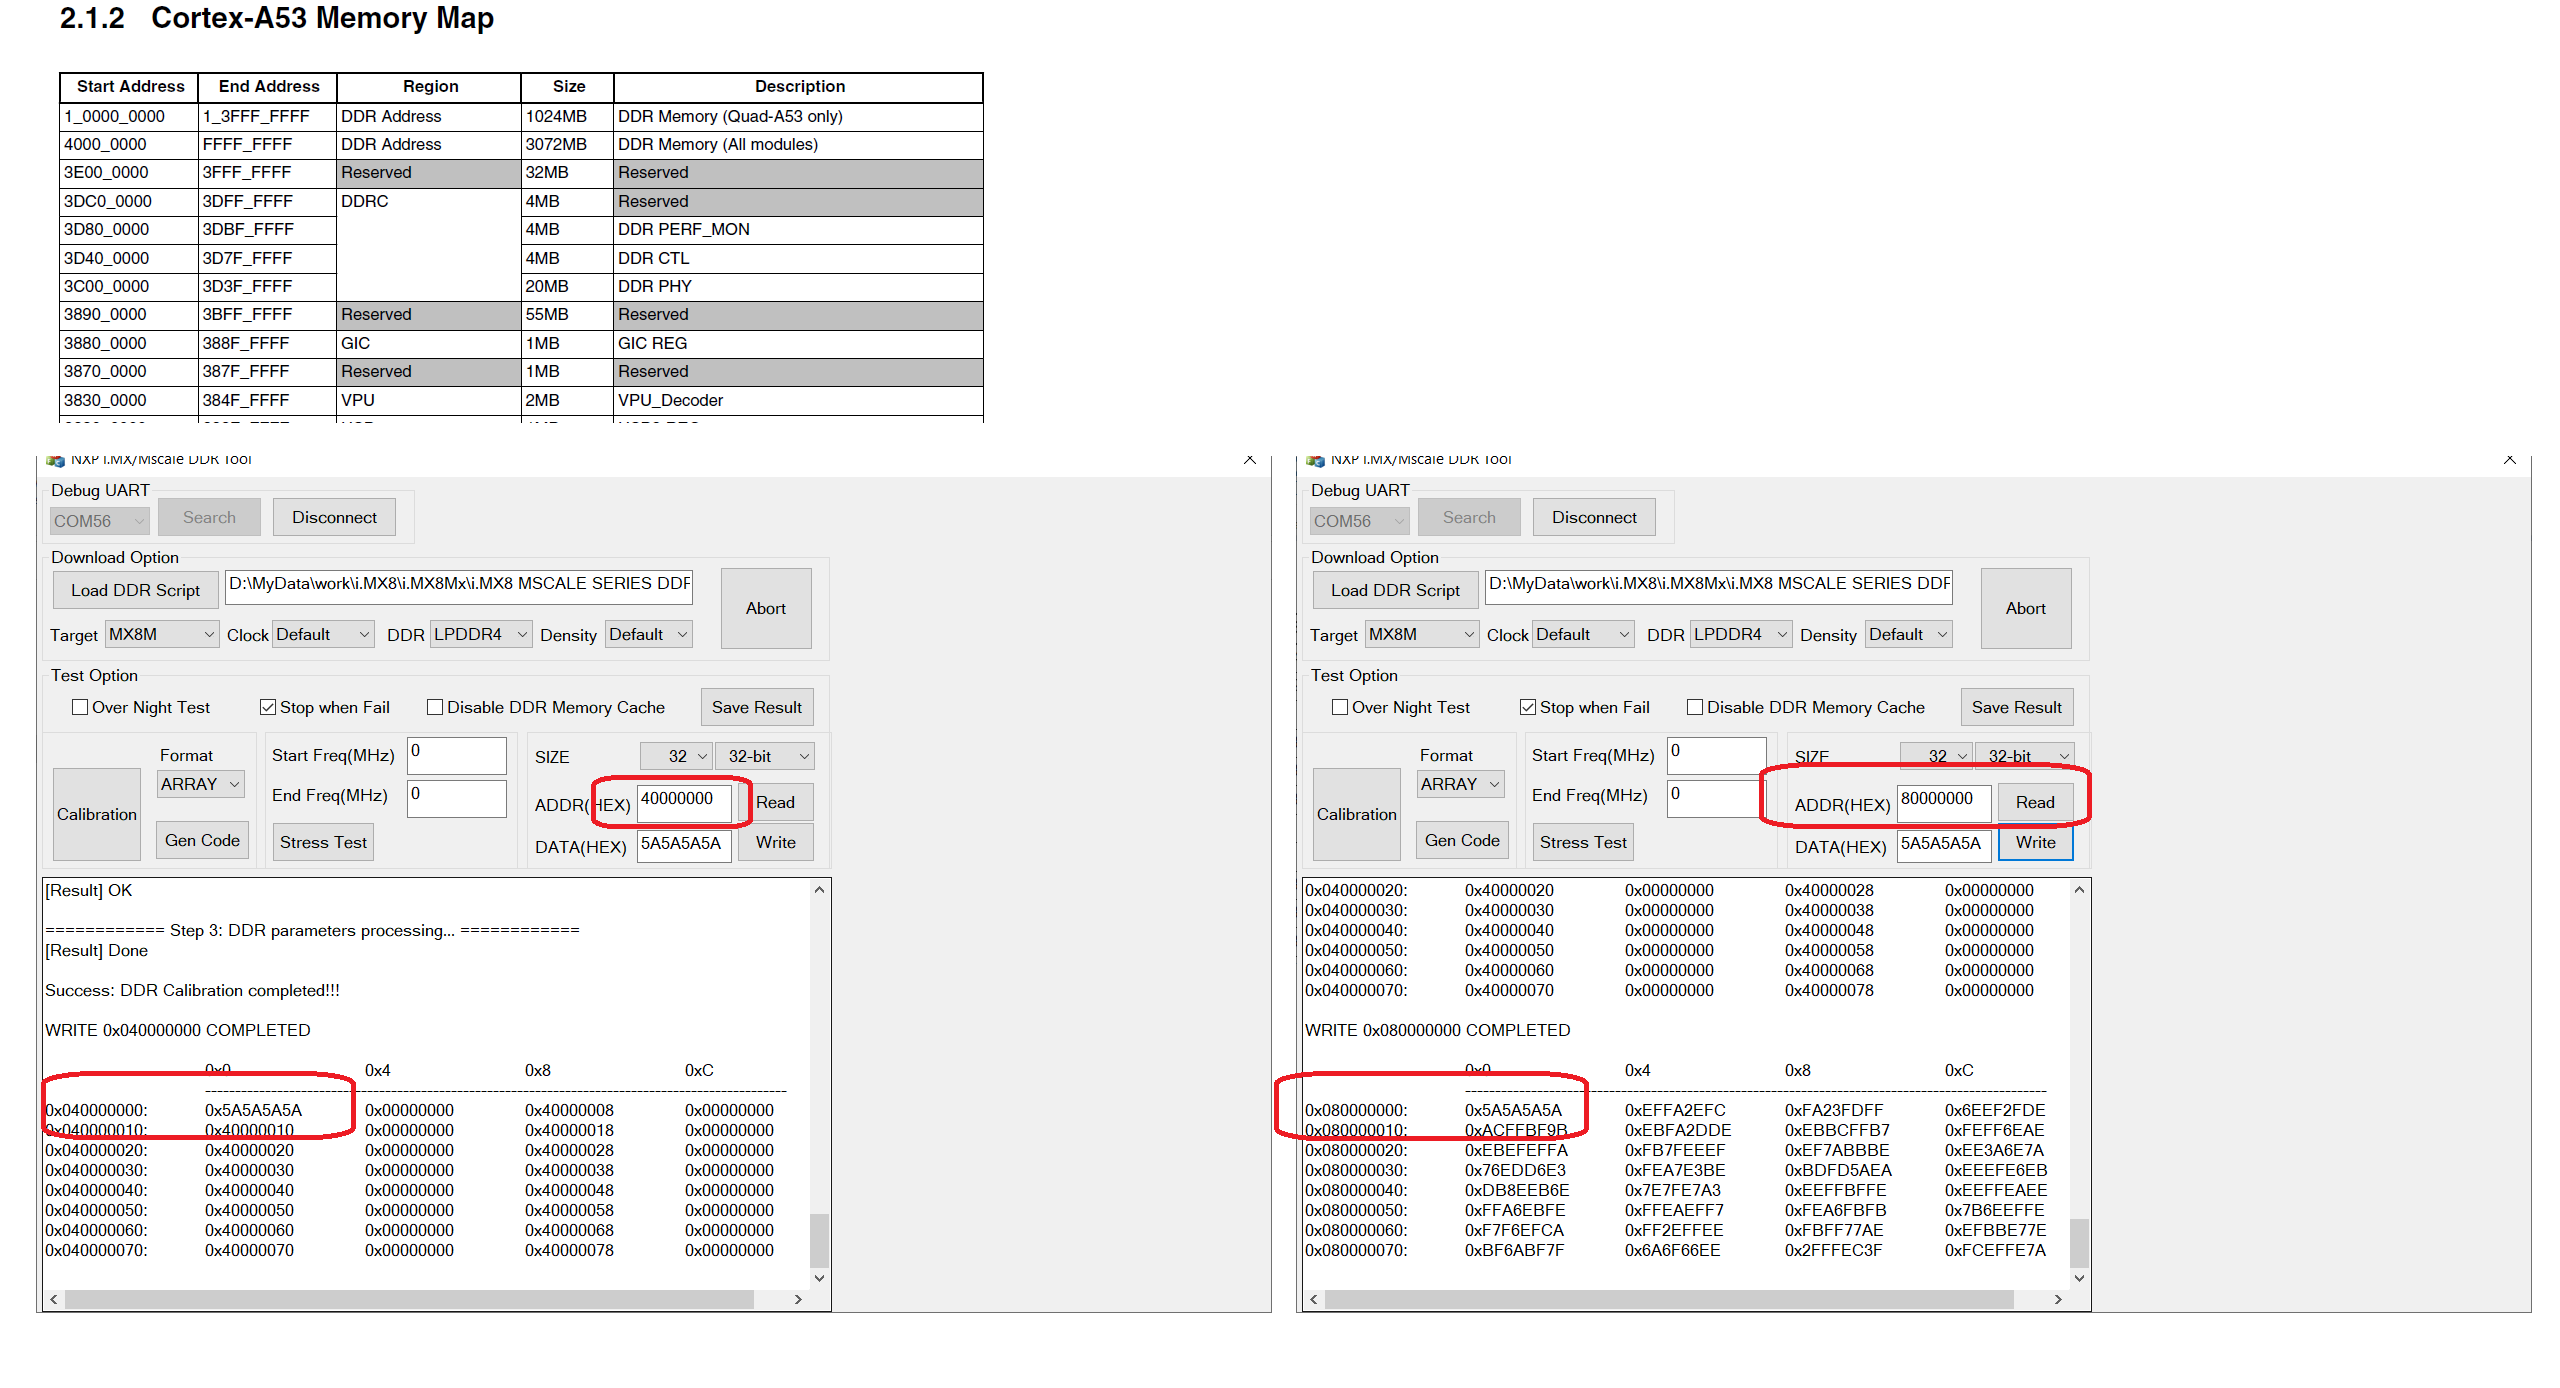Open the Target MX8M dropdown in left window

pos(162,634)
